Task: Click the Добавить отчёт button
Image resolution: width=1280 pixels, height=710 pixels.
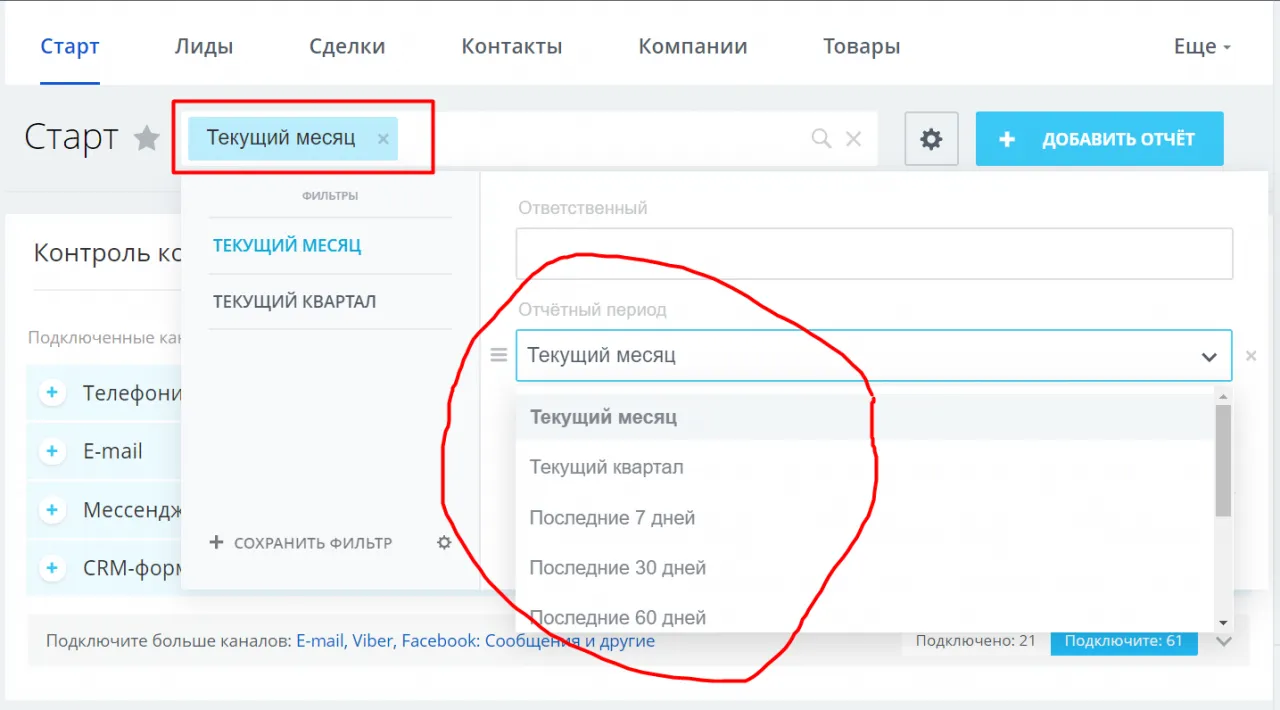Action: point(1099,139)
